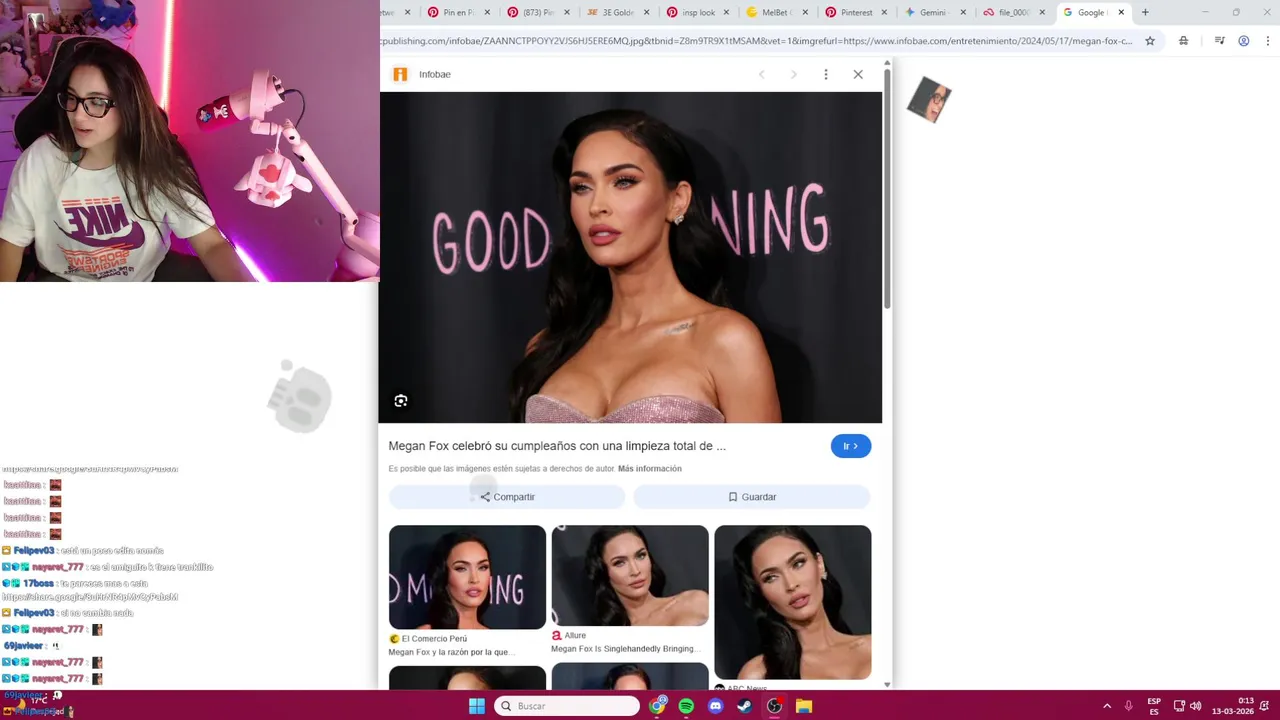The image size is (1280, 720).
Task: Click the 'El Comercio Perú' source label
Action: click(x=434, y=639)
